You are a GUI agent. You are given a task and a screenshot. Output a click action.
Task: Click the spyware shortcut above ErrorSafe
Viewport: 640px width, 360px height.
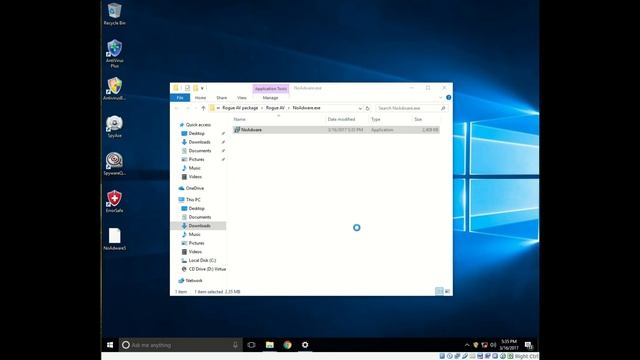click(114, 164)
